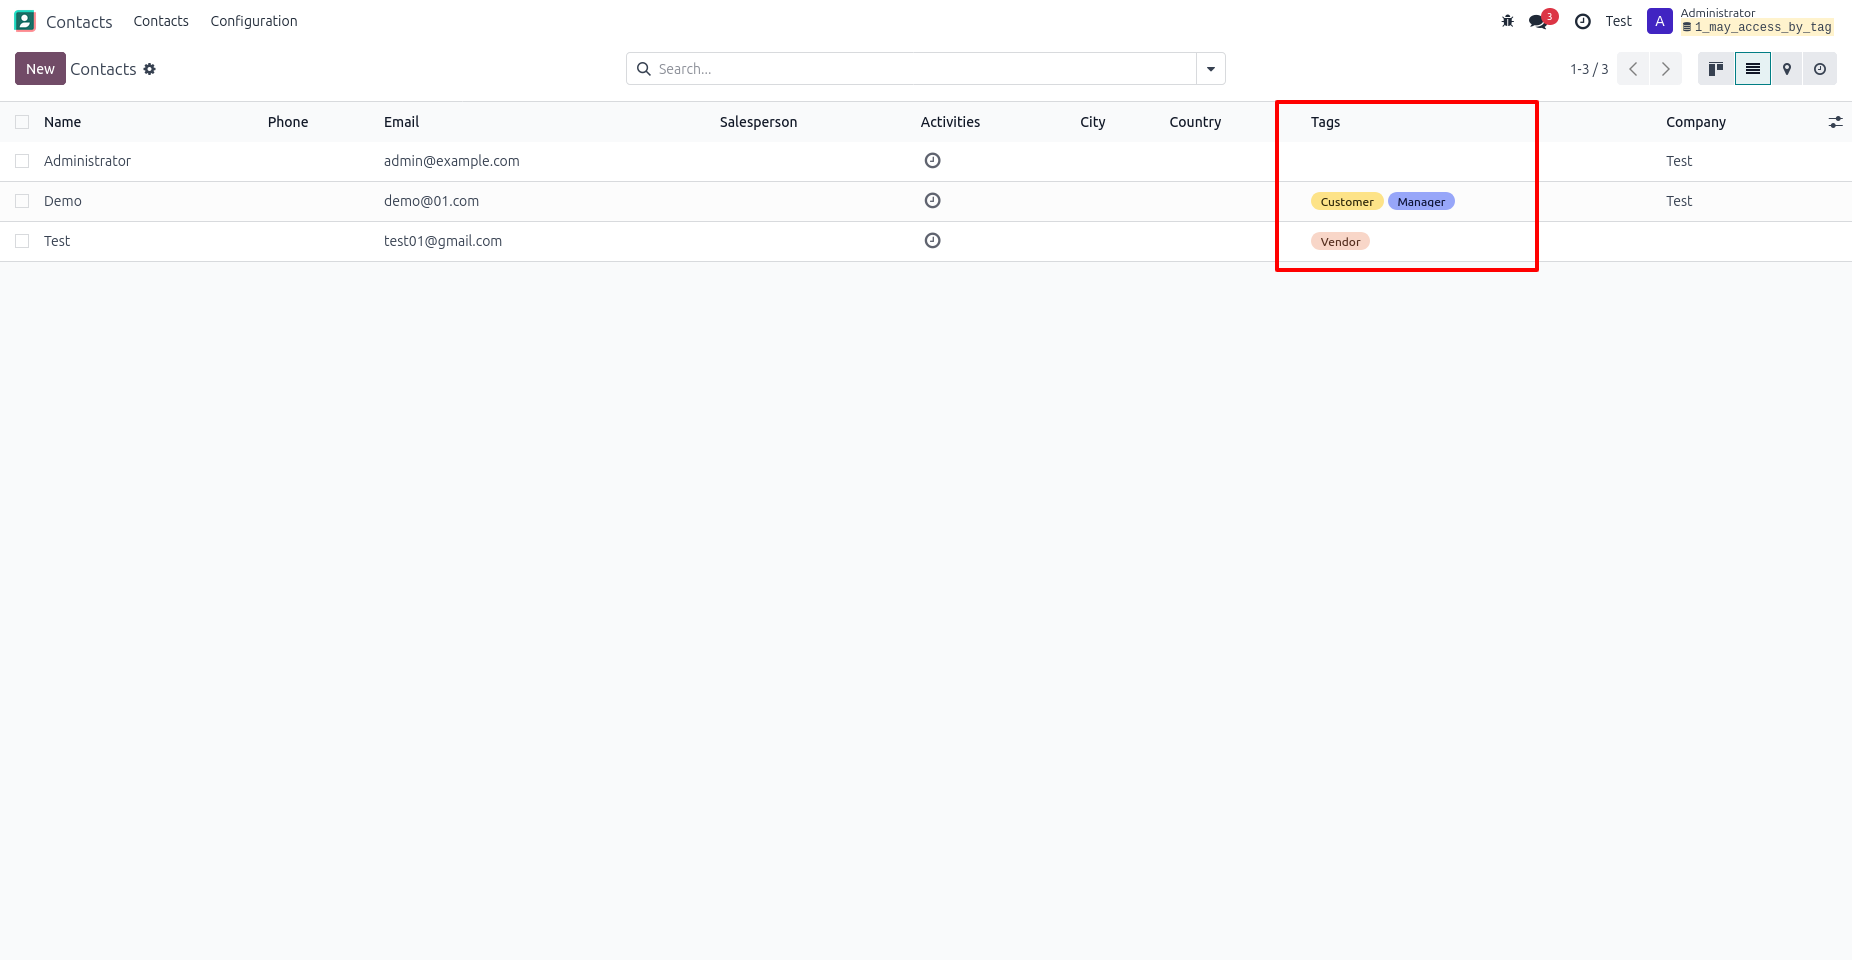
Task: Open the debug bug icon menu
Action: click(x=1507, y=21)
